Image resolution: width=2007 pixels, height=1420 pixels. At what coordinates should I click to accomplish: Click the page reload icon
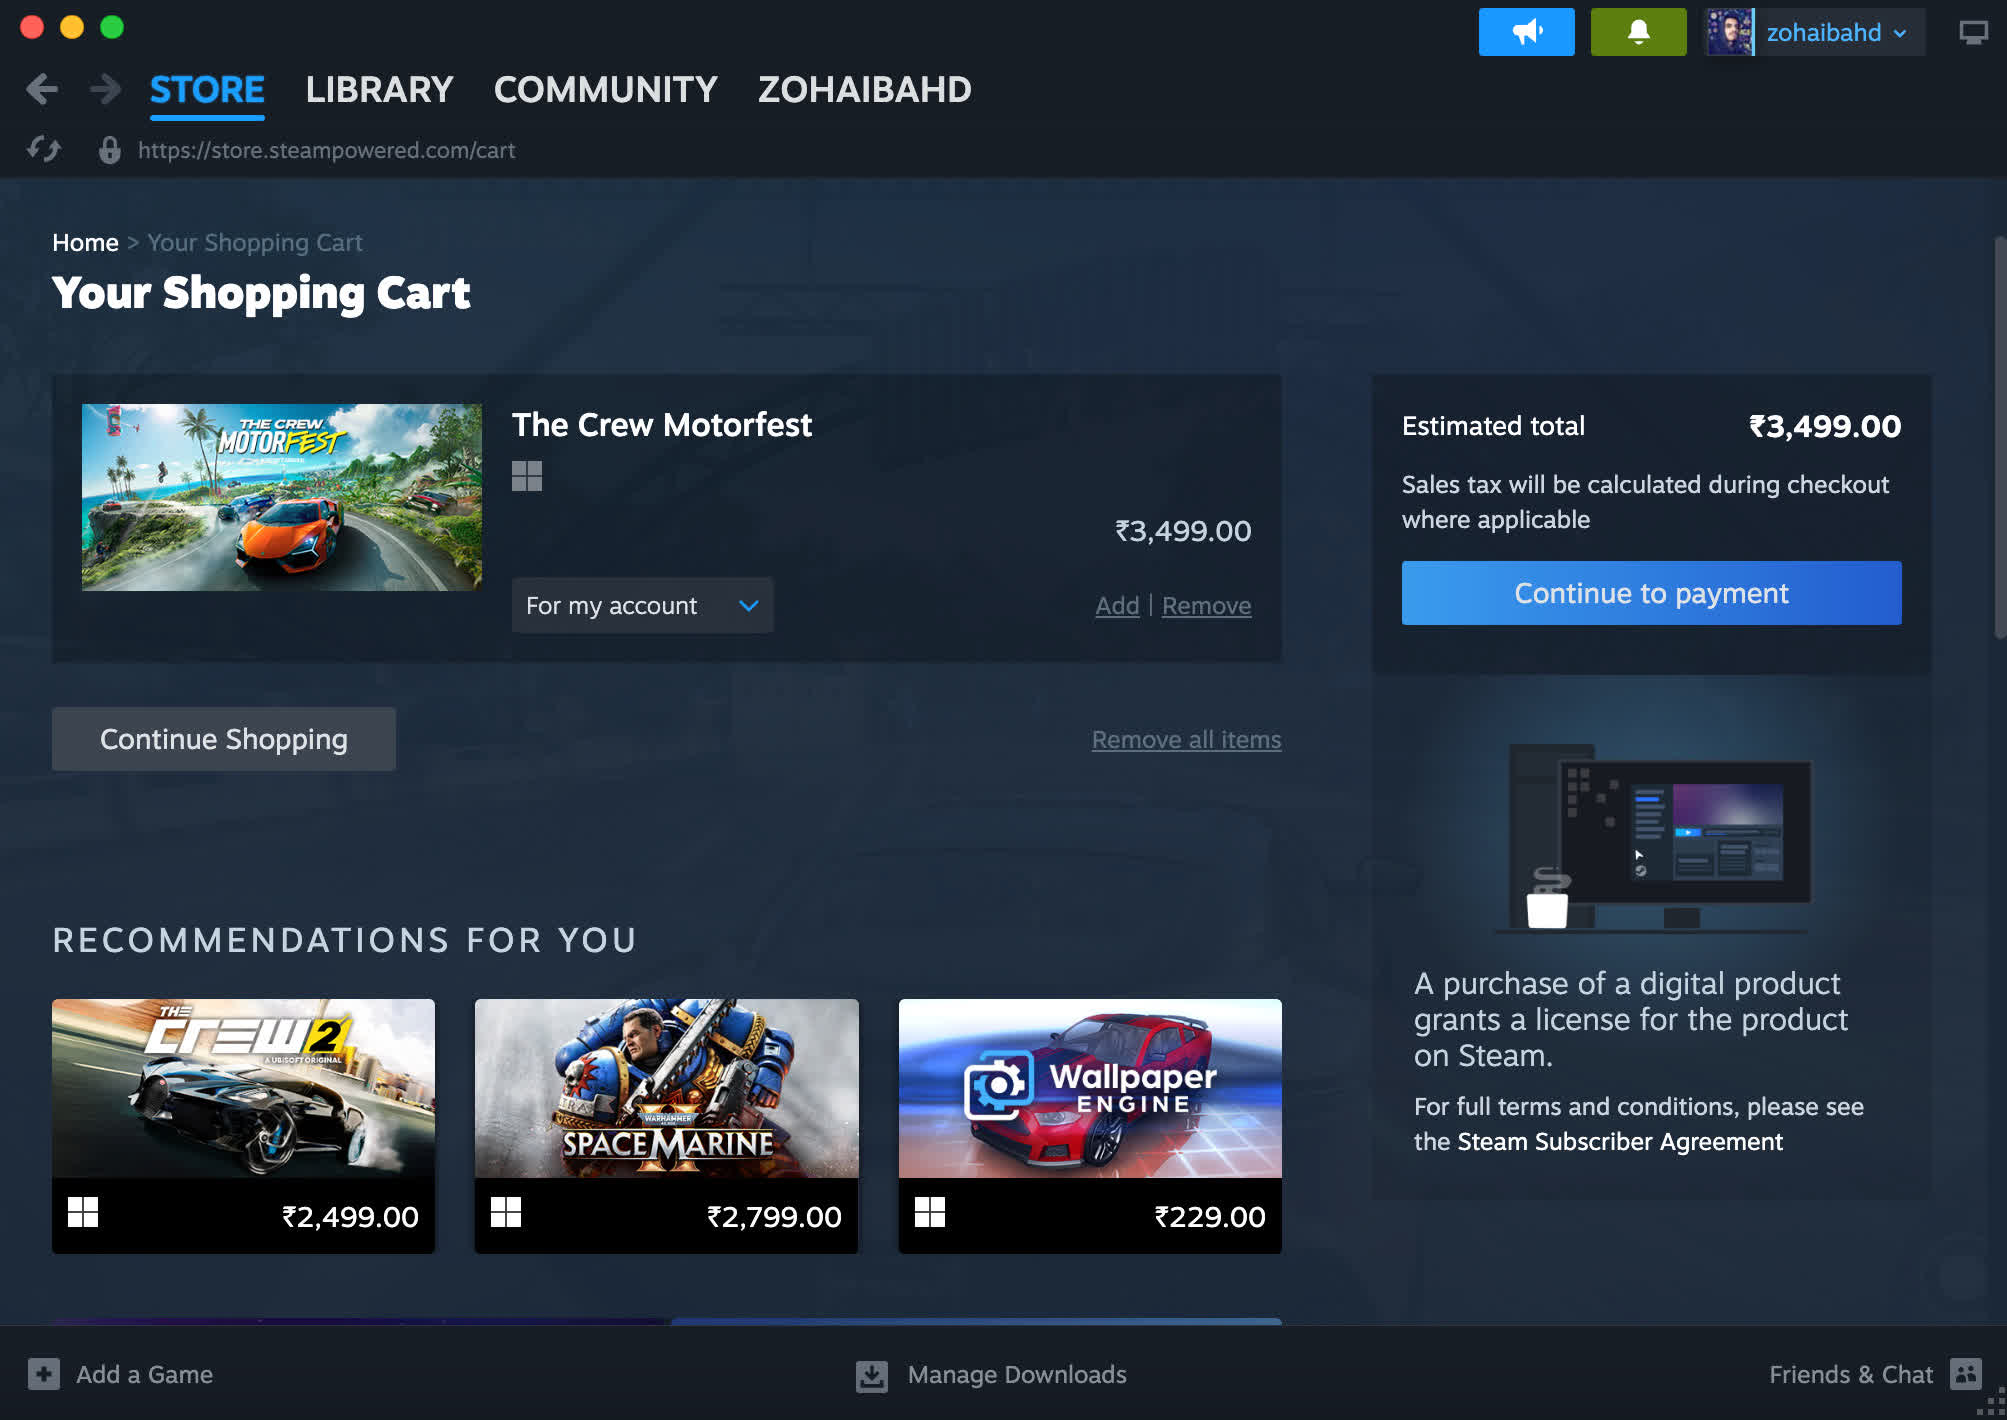(44, 150)
